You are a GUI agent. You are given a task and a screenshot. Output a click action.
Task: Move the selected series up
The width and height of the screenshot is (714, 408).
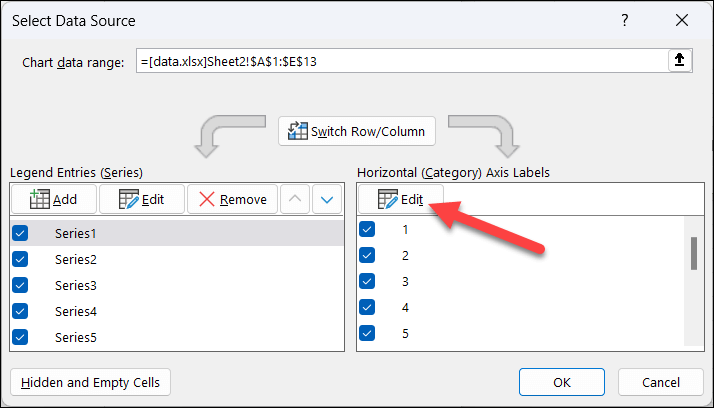(x=295, y=199)
